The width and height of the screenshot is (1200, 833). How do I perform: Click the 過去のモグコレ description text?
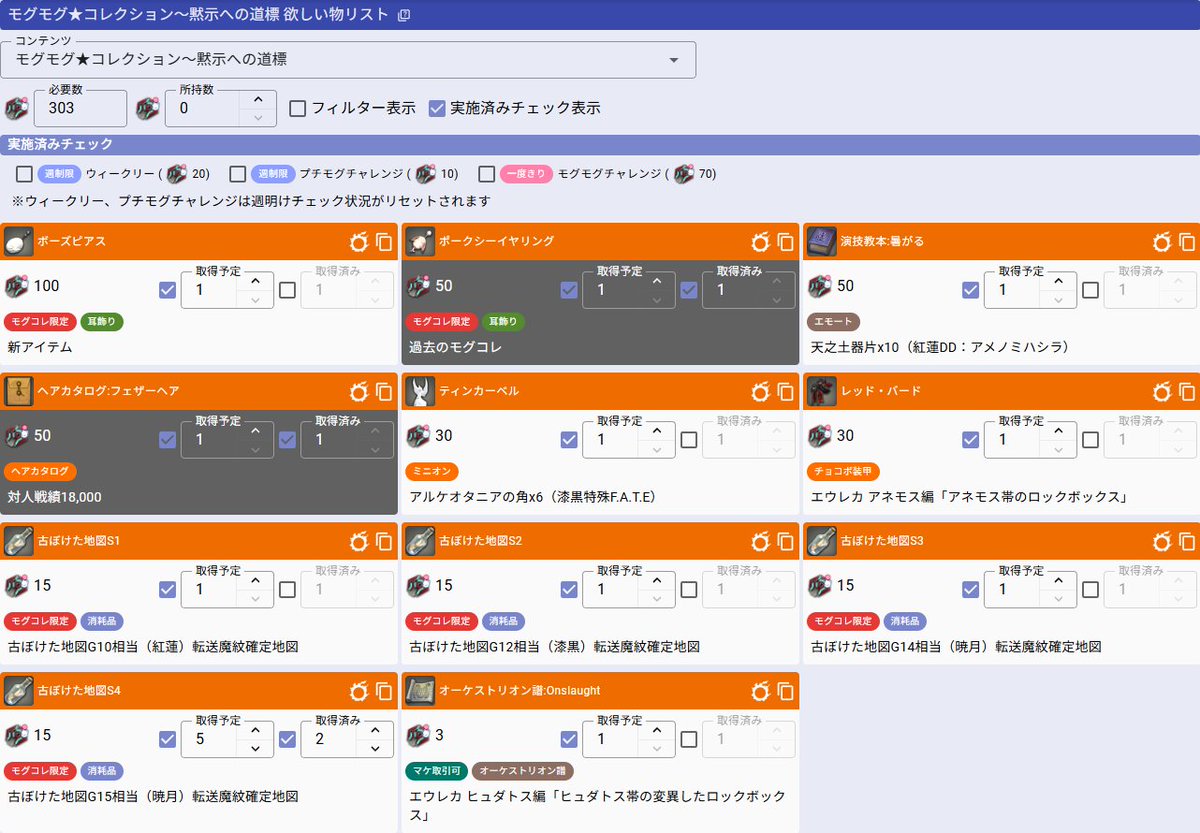click(x=456, y=347)
